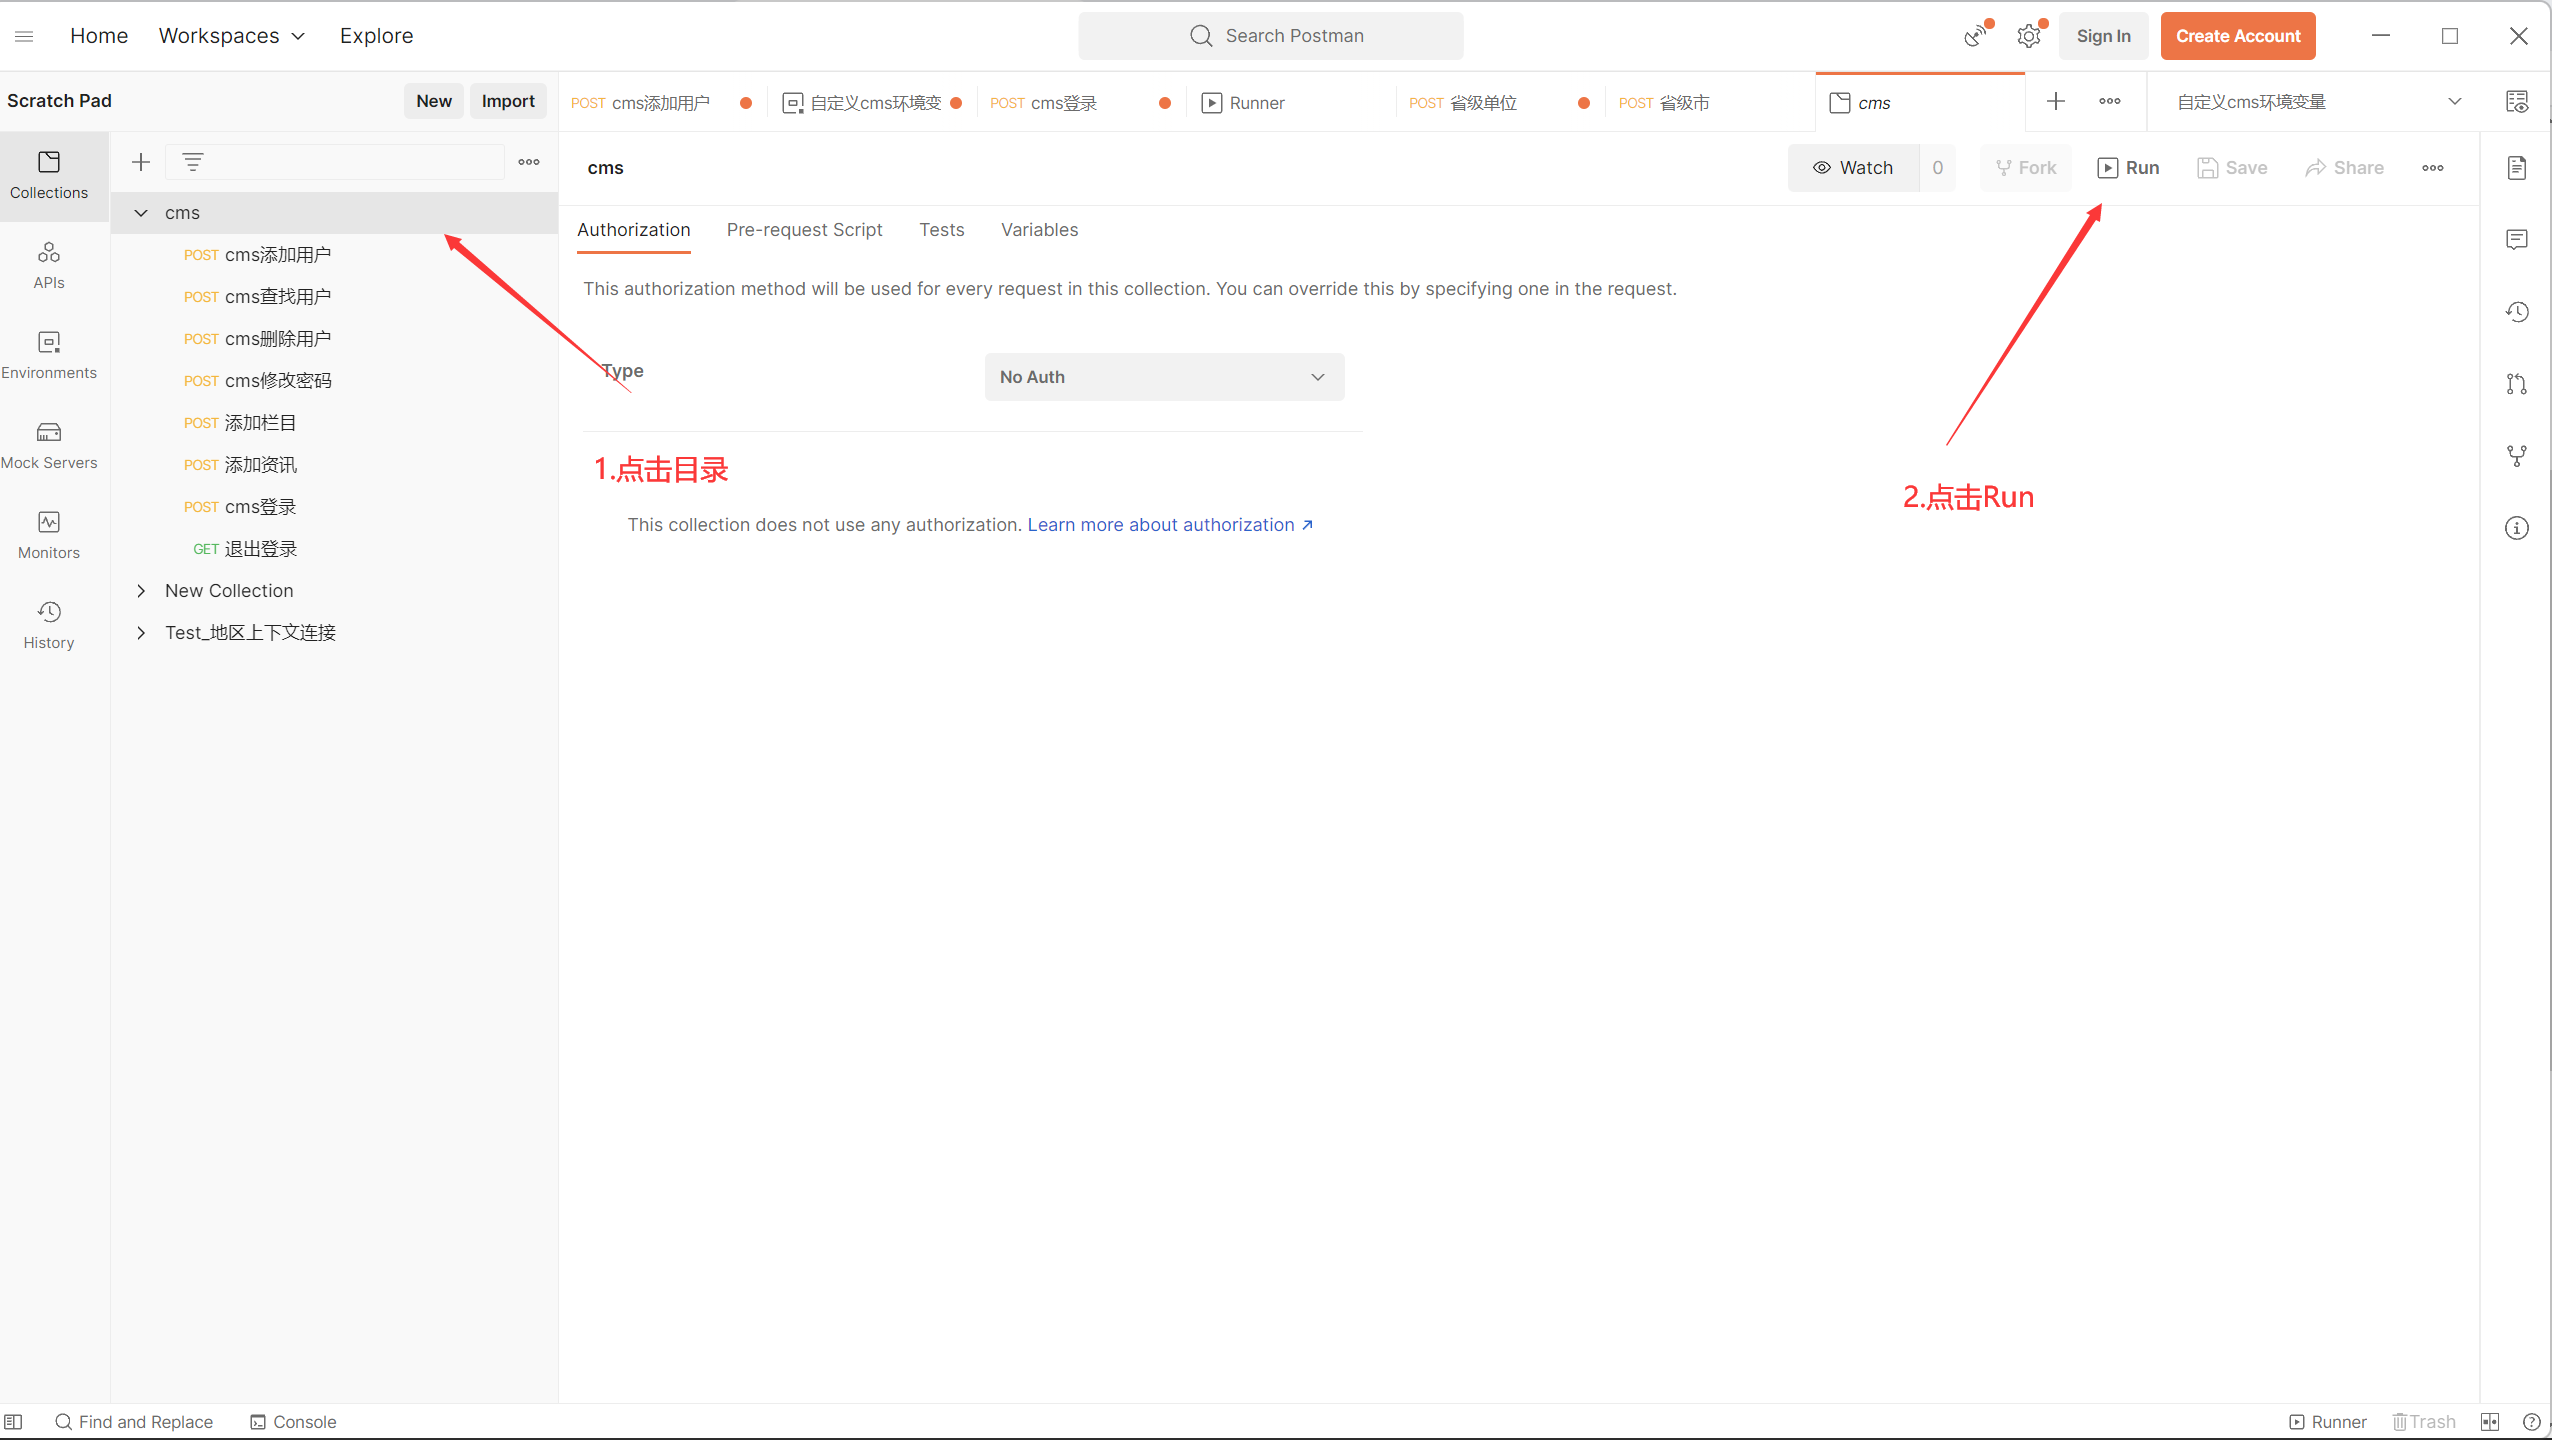Open the History sidebar section
This screenshot has width=2552, height=1440.
point(49,624)
